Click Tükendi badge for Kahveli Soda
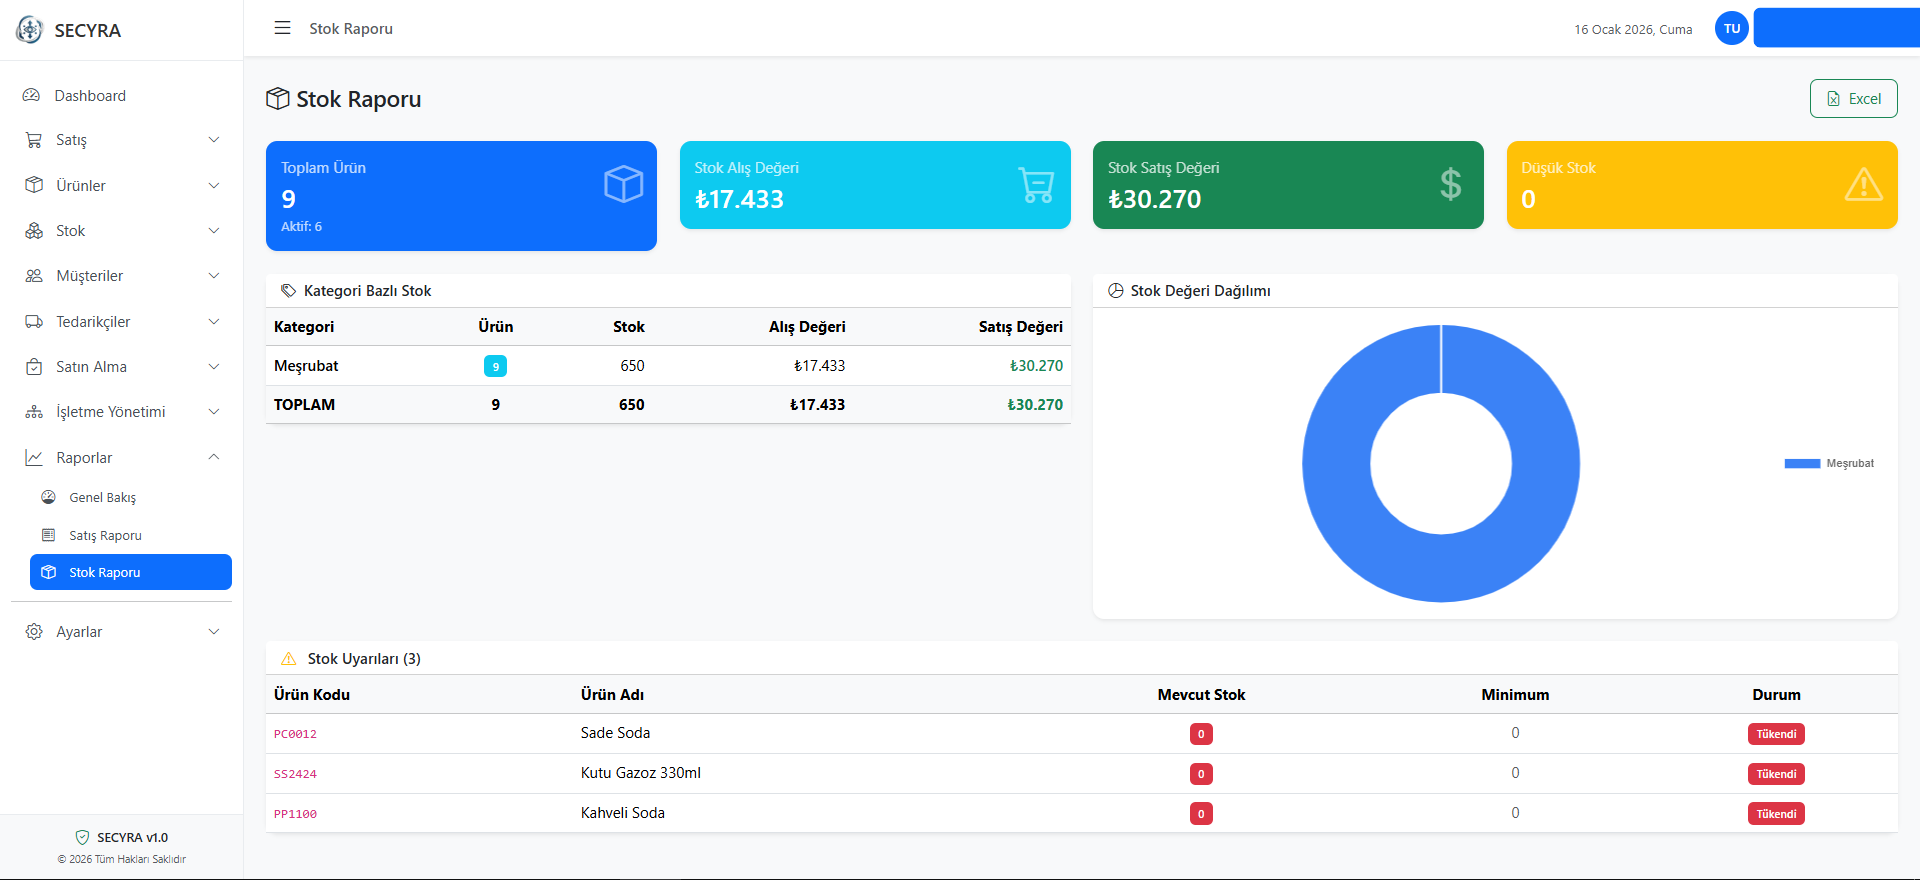Viewport: 1920px width, 880px height. [1776, 814]
